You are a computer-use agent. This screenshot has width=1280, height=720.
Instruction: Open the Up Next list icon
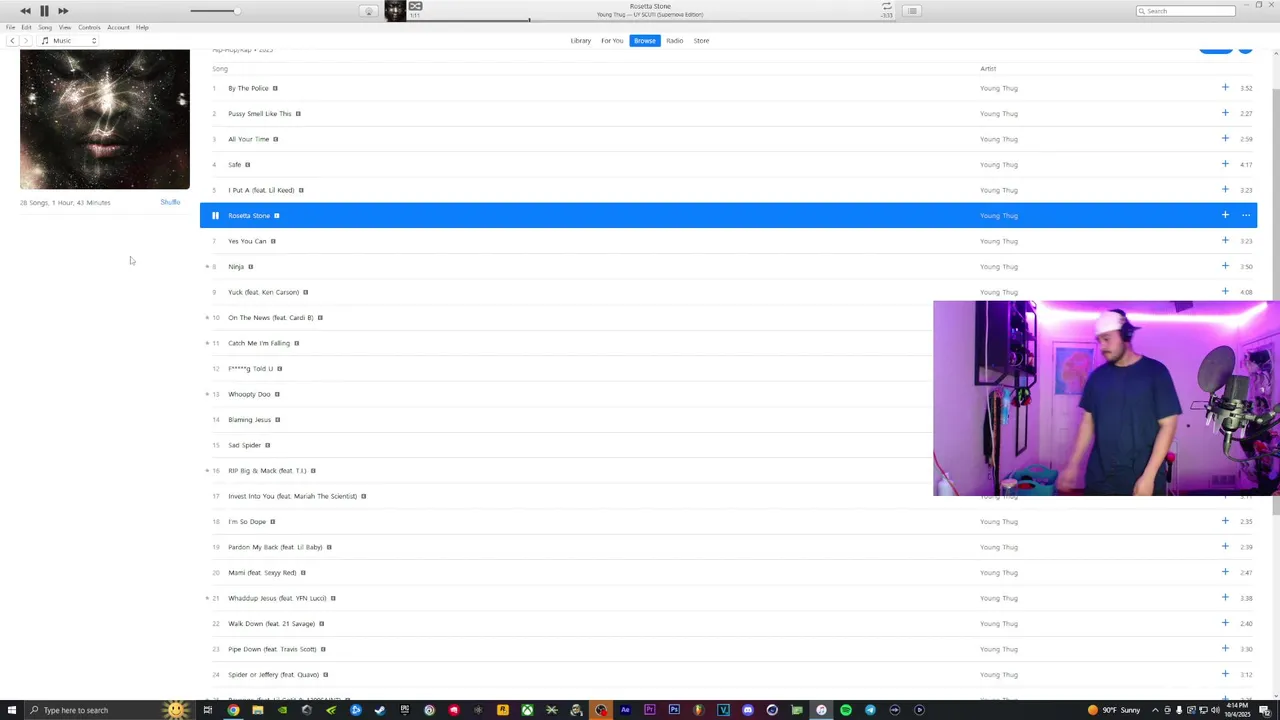912,11
